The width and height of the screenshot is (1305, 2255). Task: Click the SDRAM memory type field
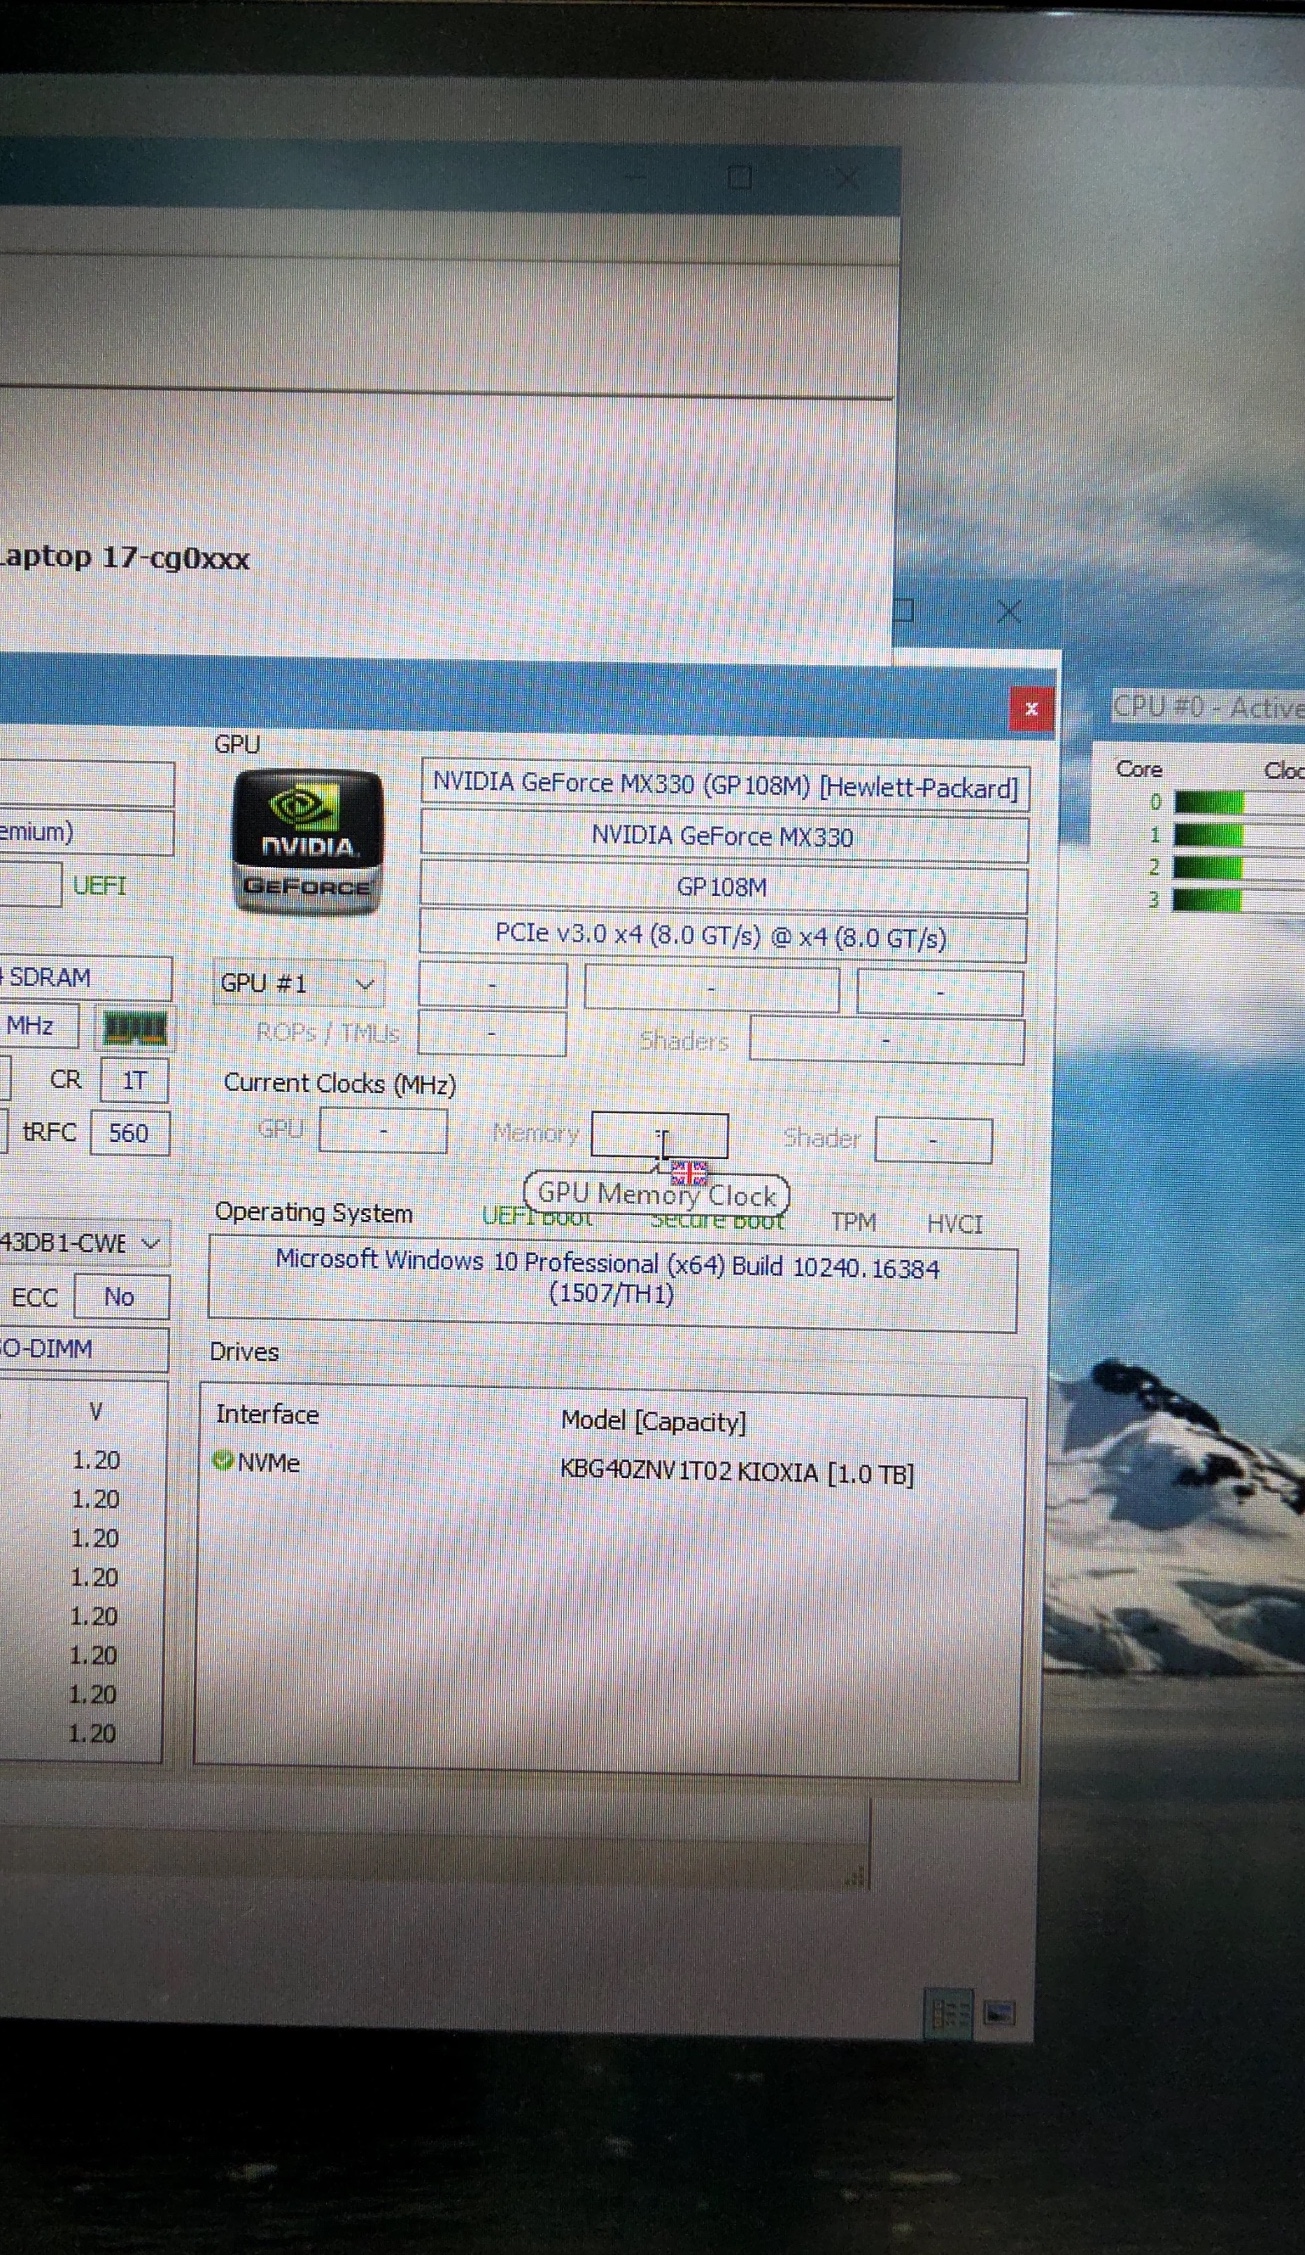[86, 977]
